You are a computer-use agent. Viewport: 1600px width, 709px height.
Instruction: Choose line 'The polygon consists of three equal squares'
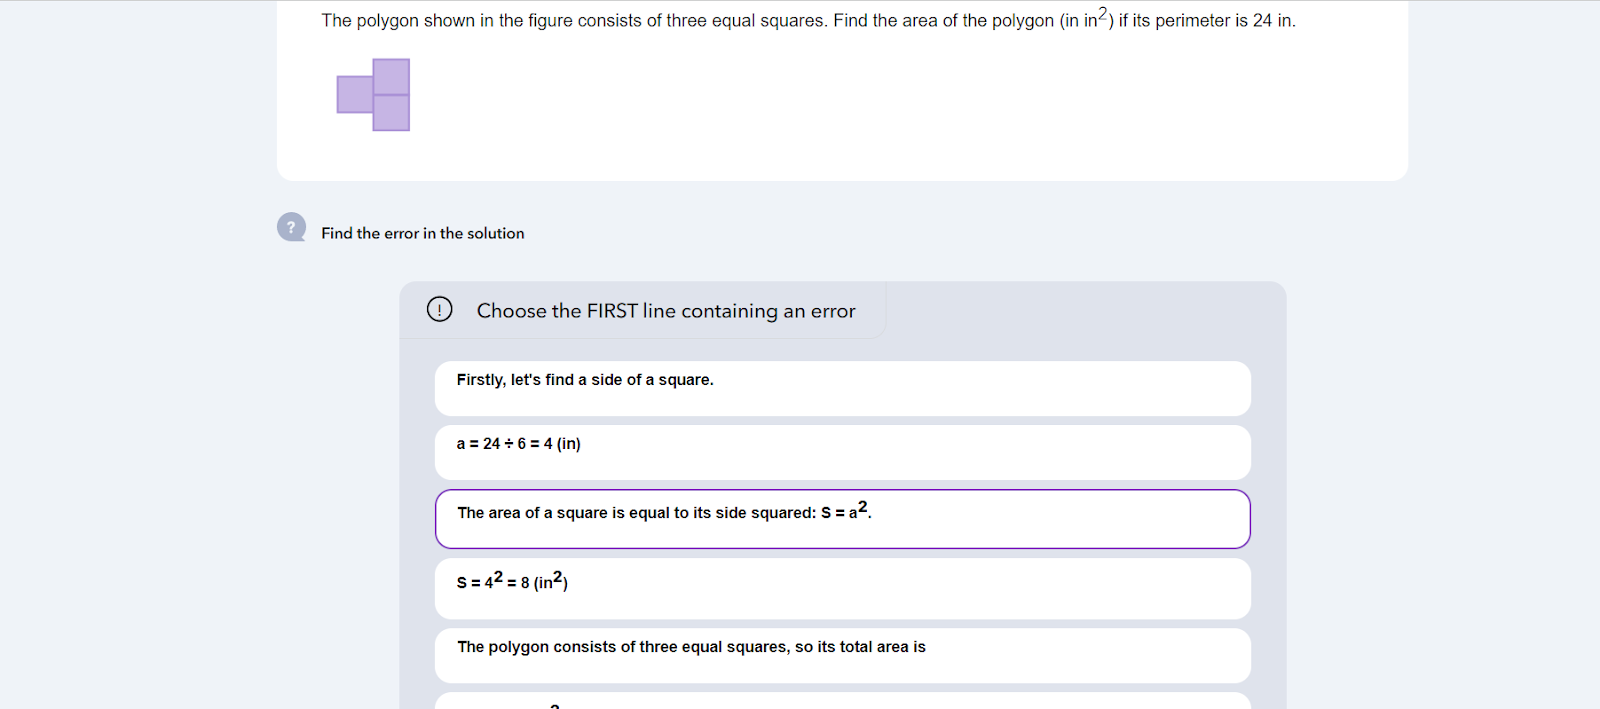coord(842,655)
